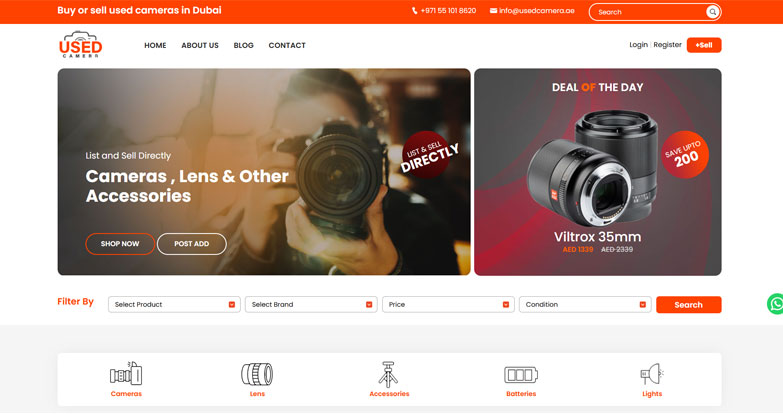This screenshot has width=783, height=414.
Task: Click the envelope icon beside the email address
Action: [x=493, y=10]
